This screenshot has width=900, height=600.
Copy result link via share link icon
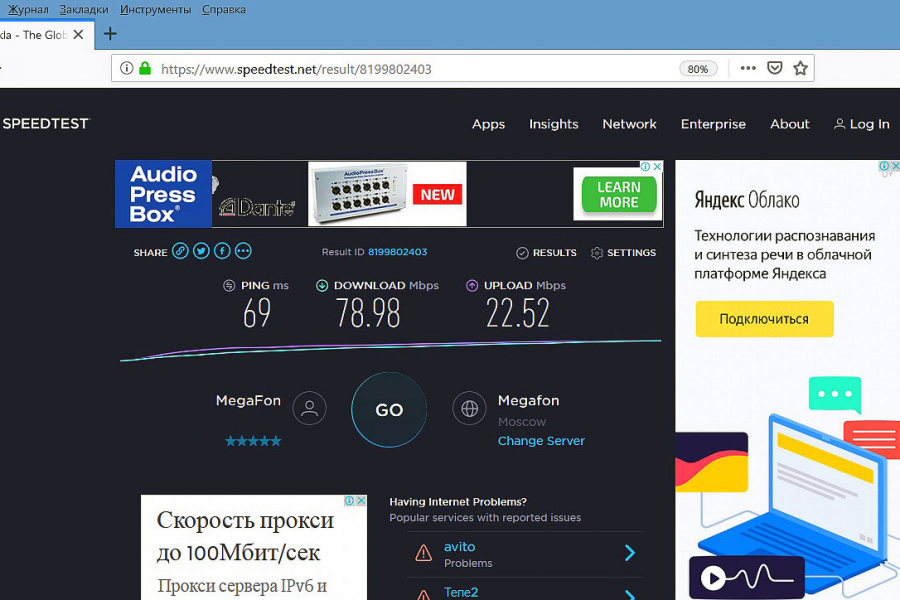(x=180, y=251)
